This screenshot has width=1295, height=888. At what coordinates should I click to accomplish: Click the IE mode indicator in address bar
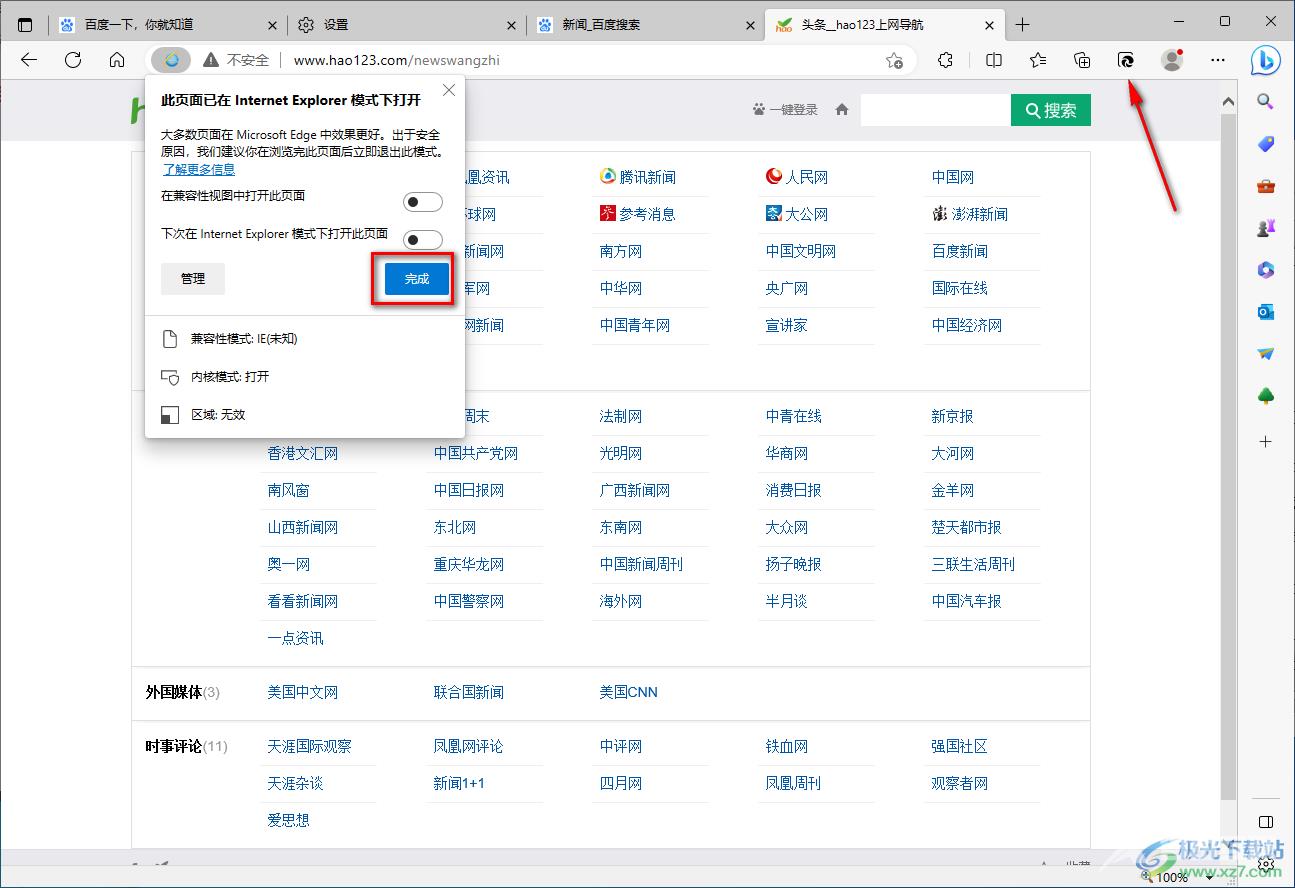(171, 60)
